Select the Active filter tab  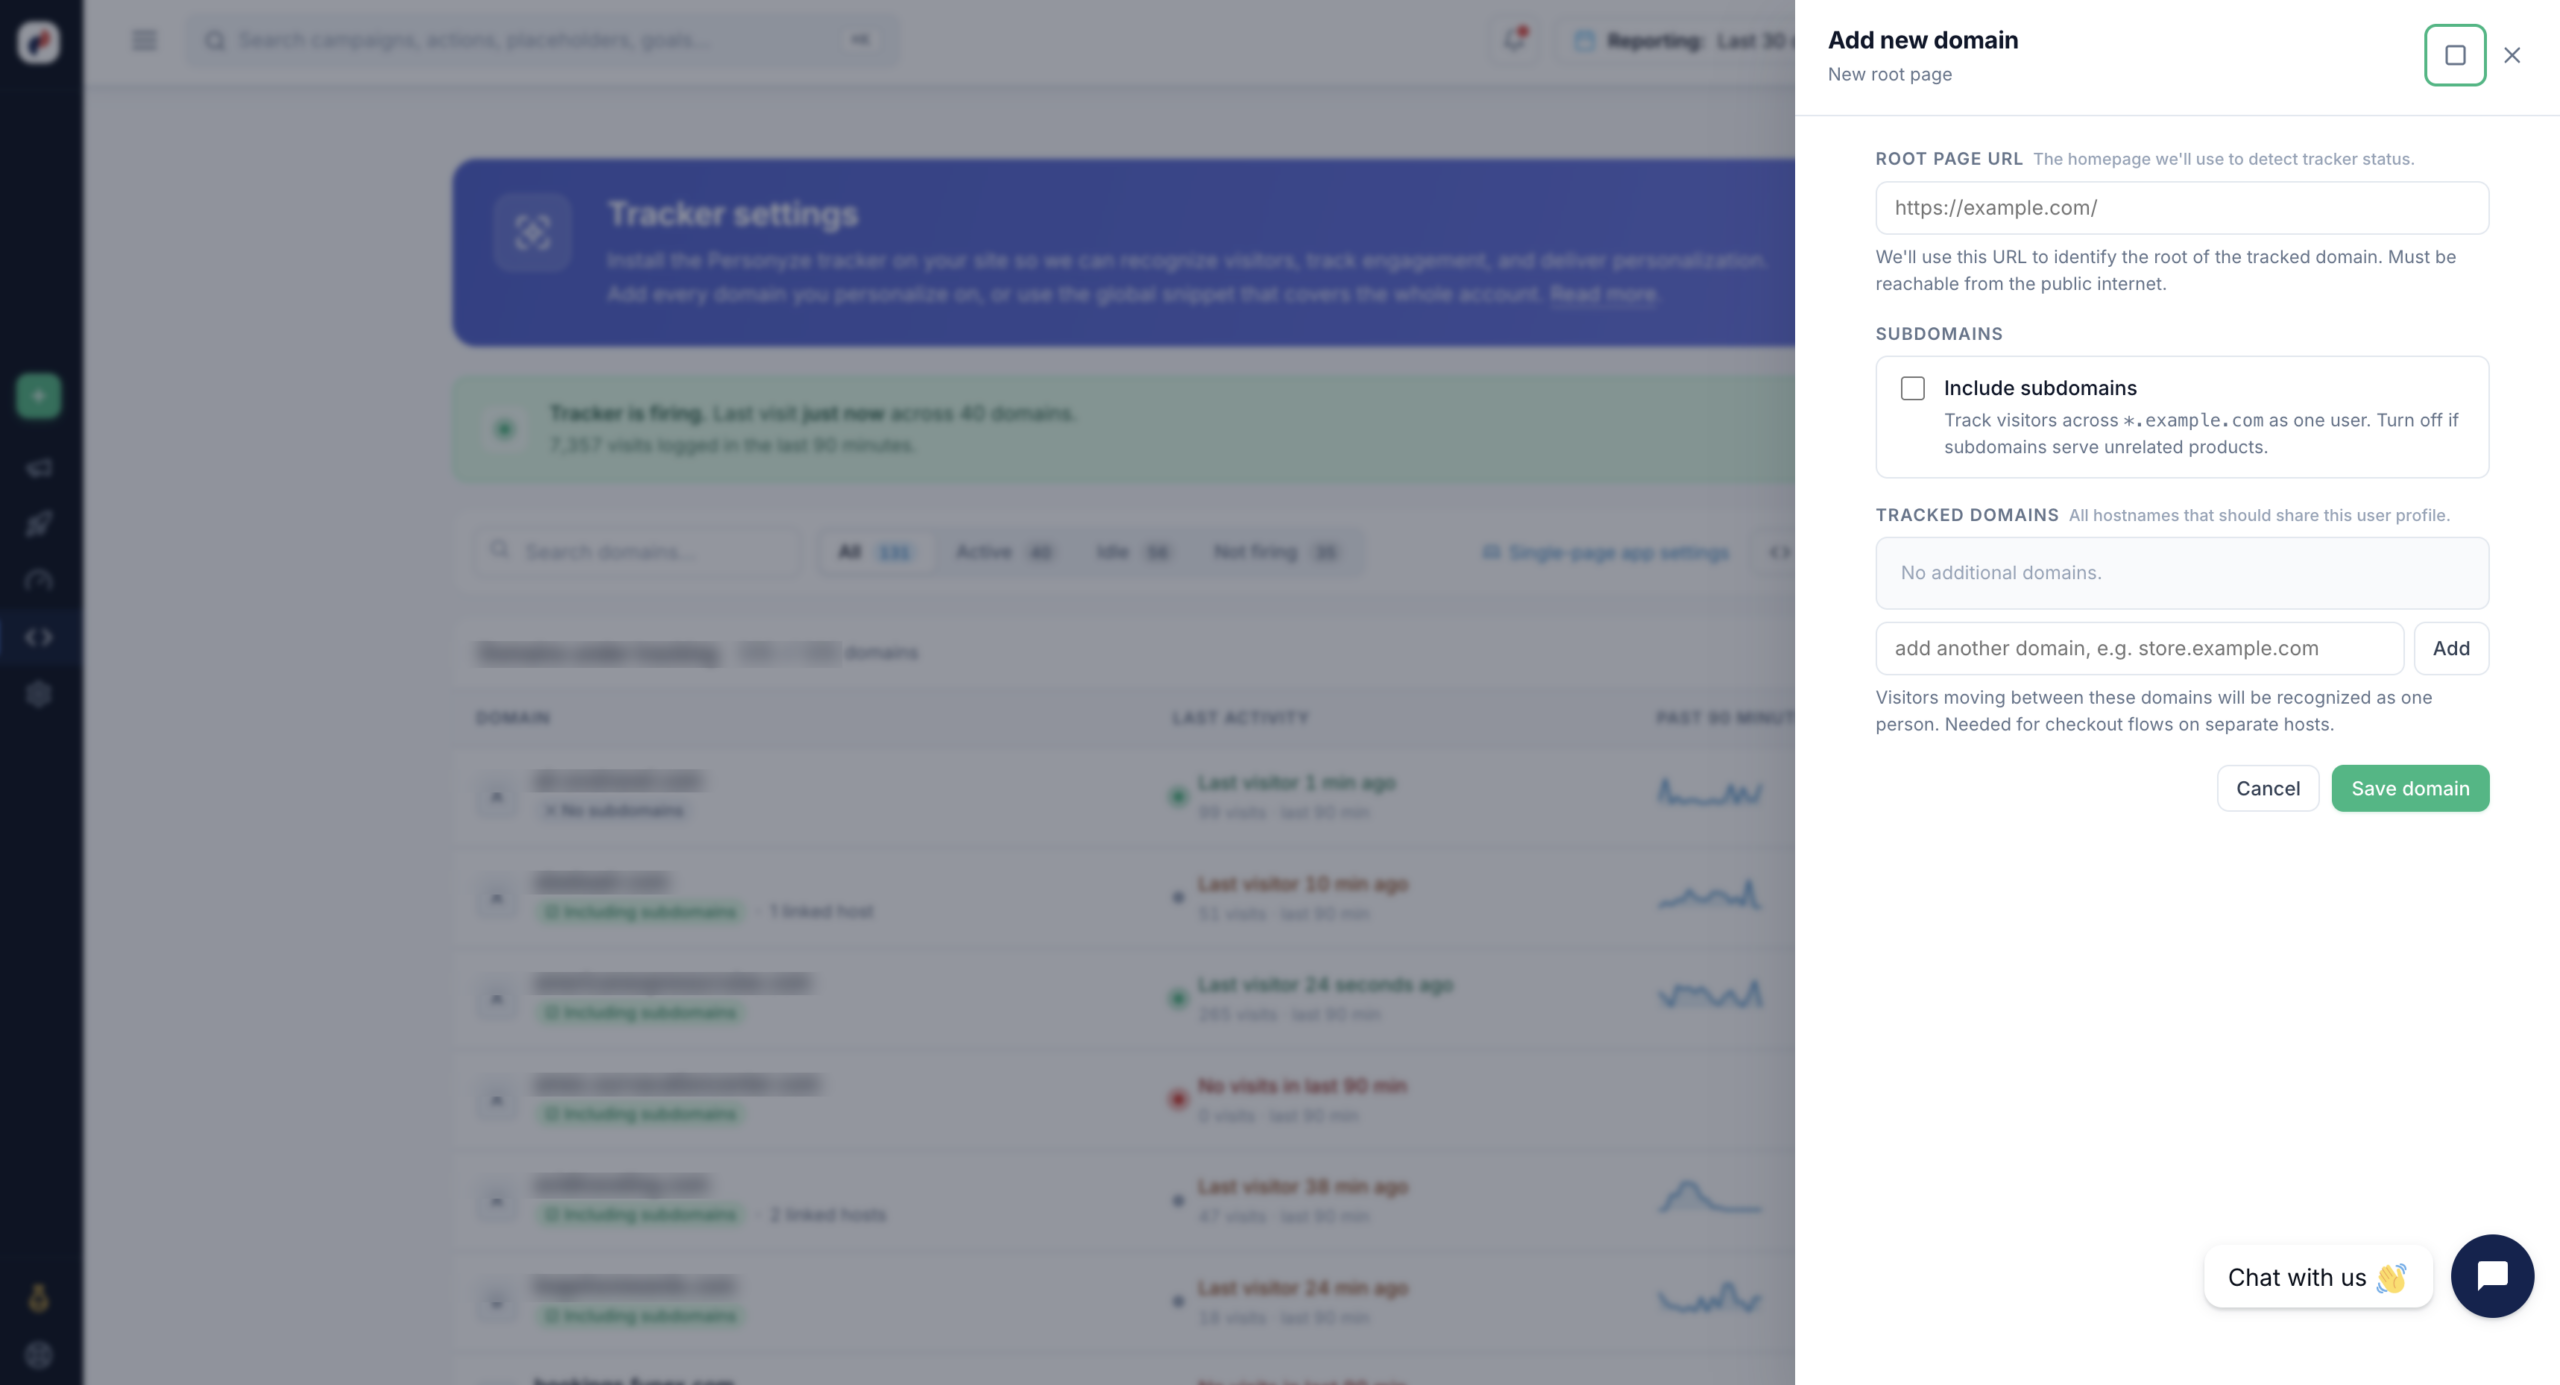pos(1004,552)
